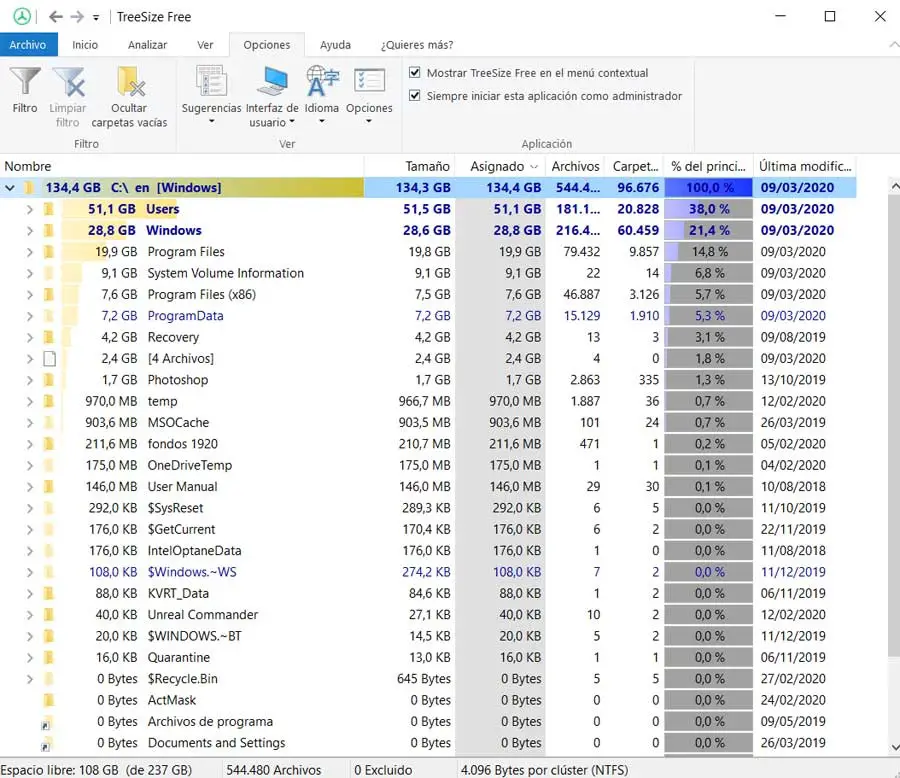Sort by the Tamaño column header
This screenshot has width=900, height=778.
pos(427,166)
